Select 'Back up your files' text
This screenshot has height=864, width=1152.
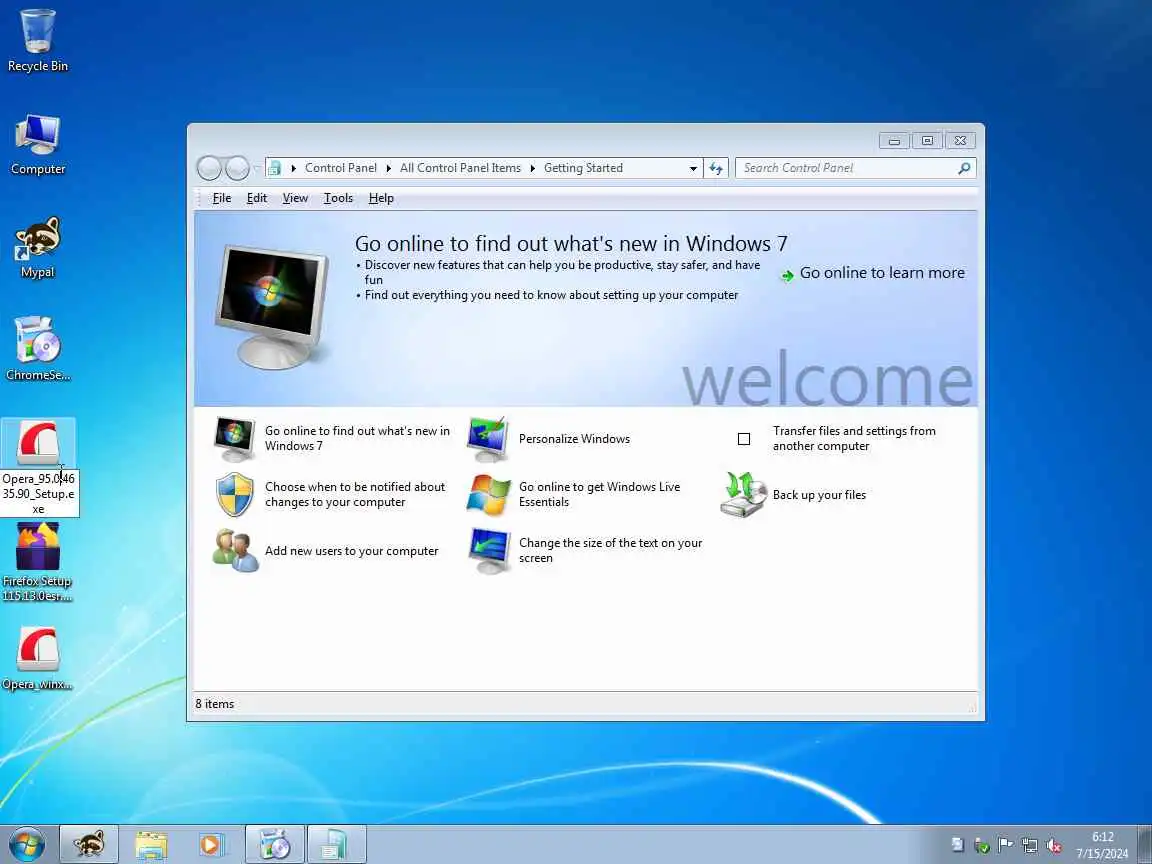coord(819,494)
